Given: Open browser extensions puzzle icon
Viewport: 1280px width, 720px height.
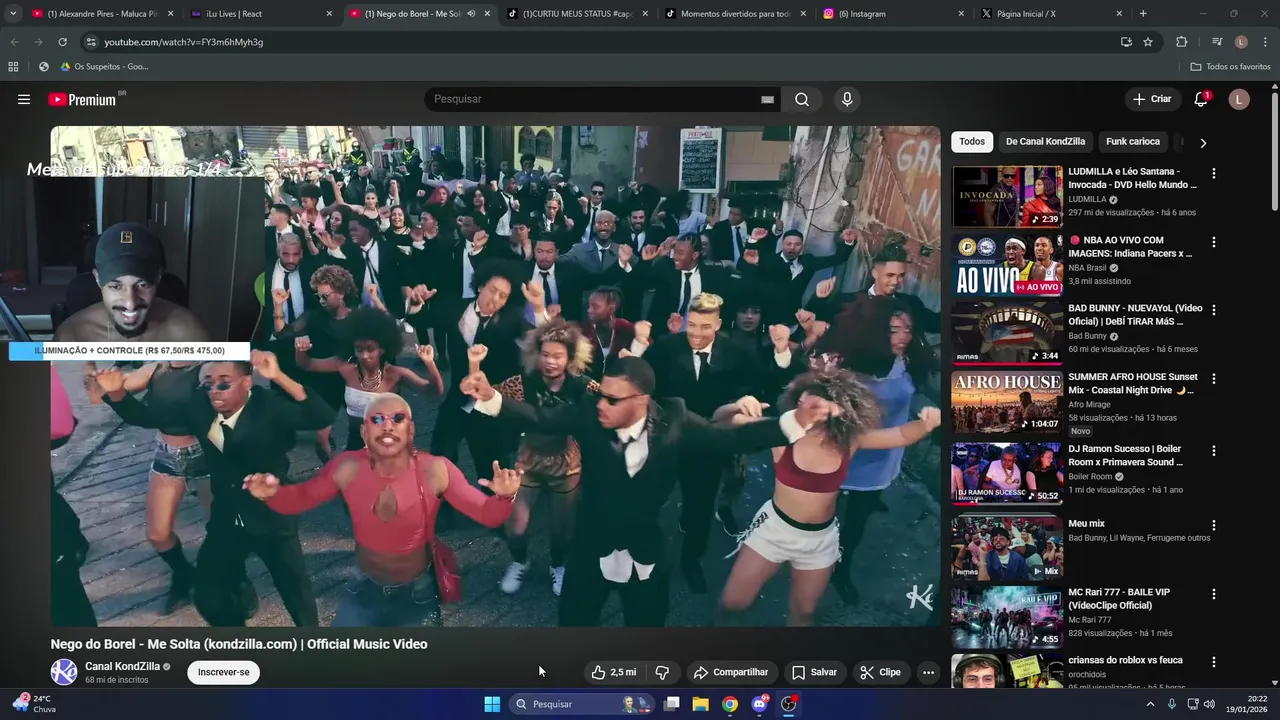Looking at the screenshot, I should pos(1181,42).
